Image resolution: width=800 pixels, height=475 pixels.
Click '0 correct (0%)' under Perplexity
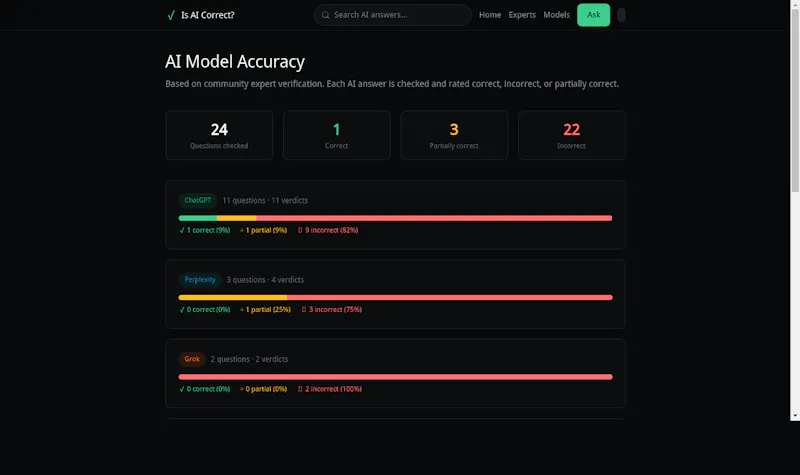[208, 310]
